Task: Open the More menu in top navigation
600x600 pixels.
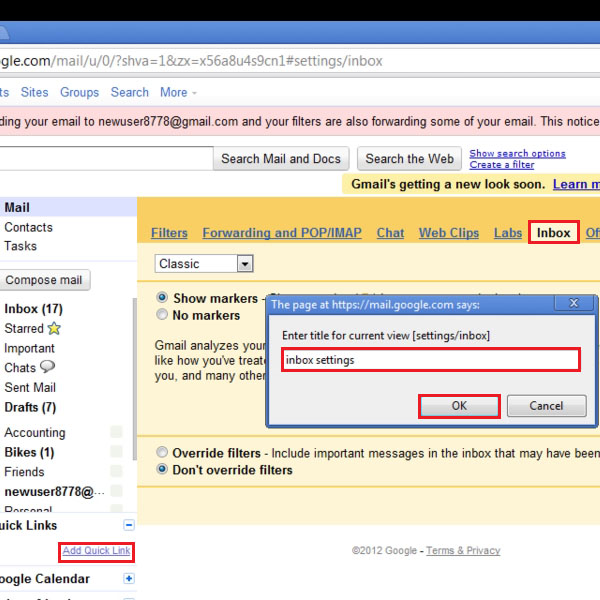Action: coord(178,92)
